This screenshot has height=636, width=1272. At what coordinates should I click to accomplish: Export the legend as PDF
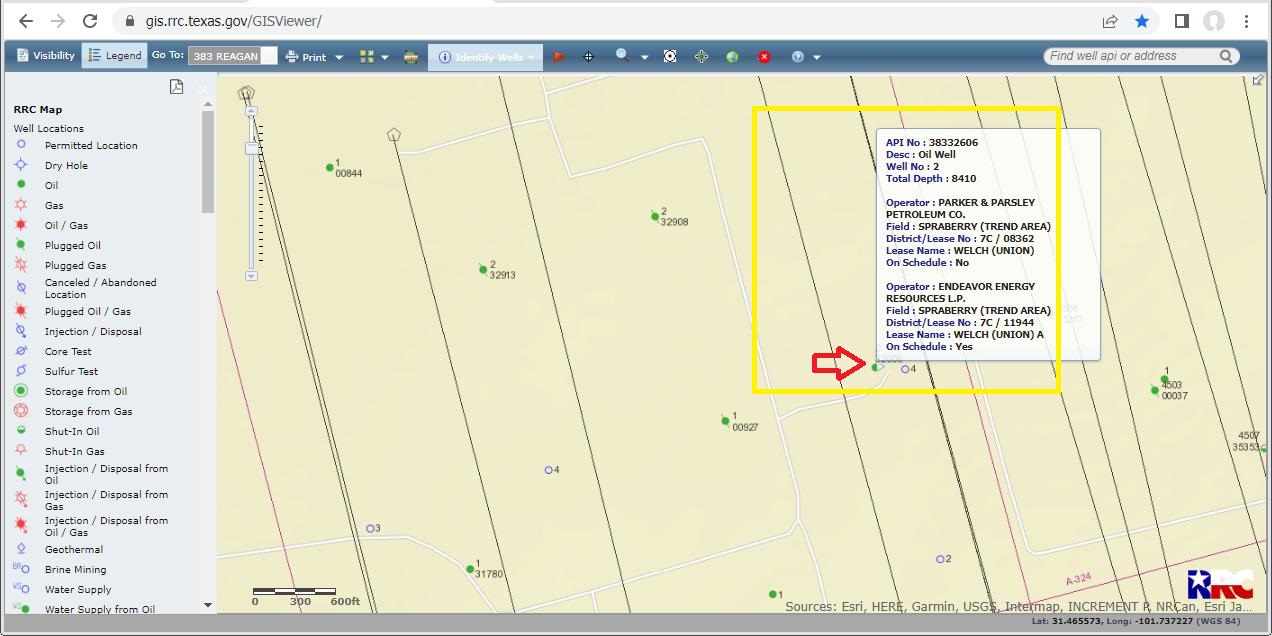tap(176, 87)
